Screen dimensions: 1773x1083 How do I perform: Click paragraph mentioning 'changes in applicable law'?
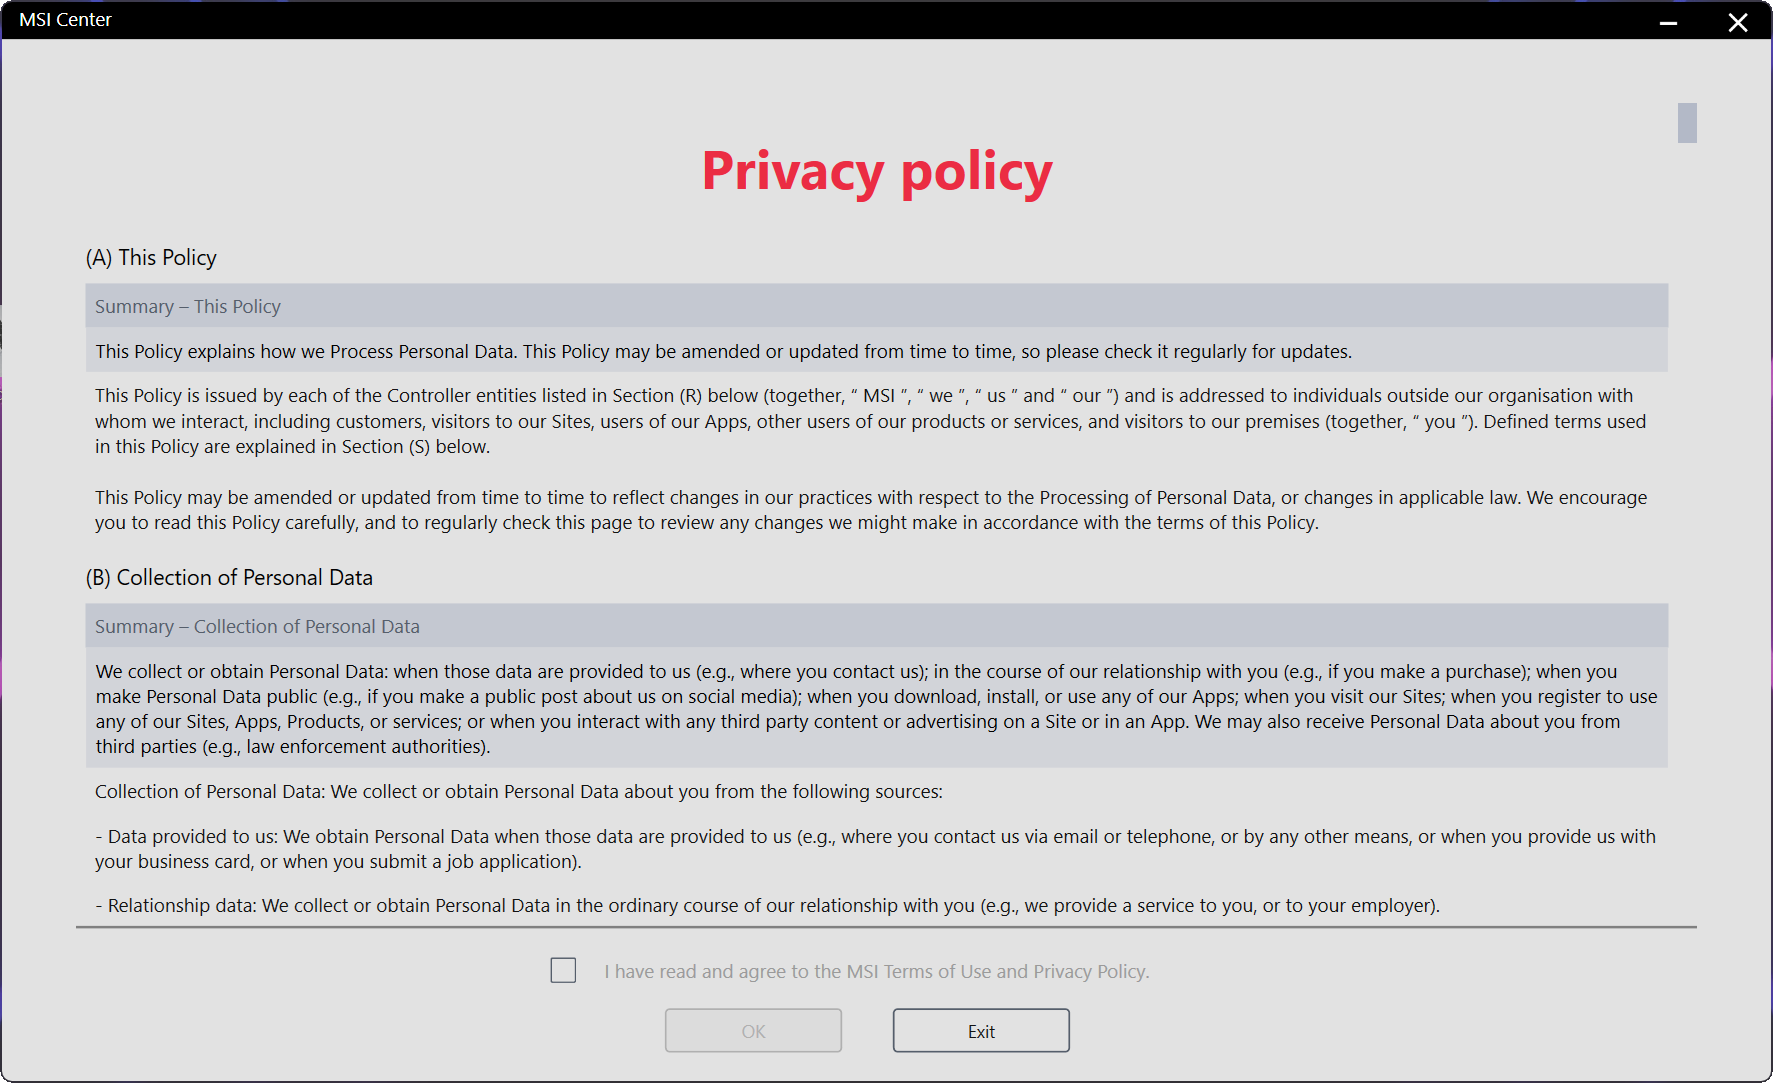click(x=870, y=510)
